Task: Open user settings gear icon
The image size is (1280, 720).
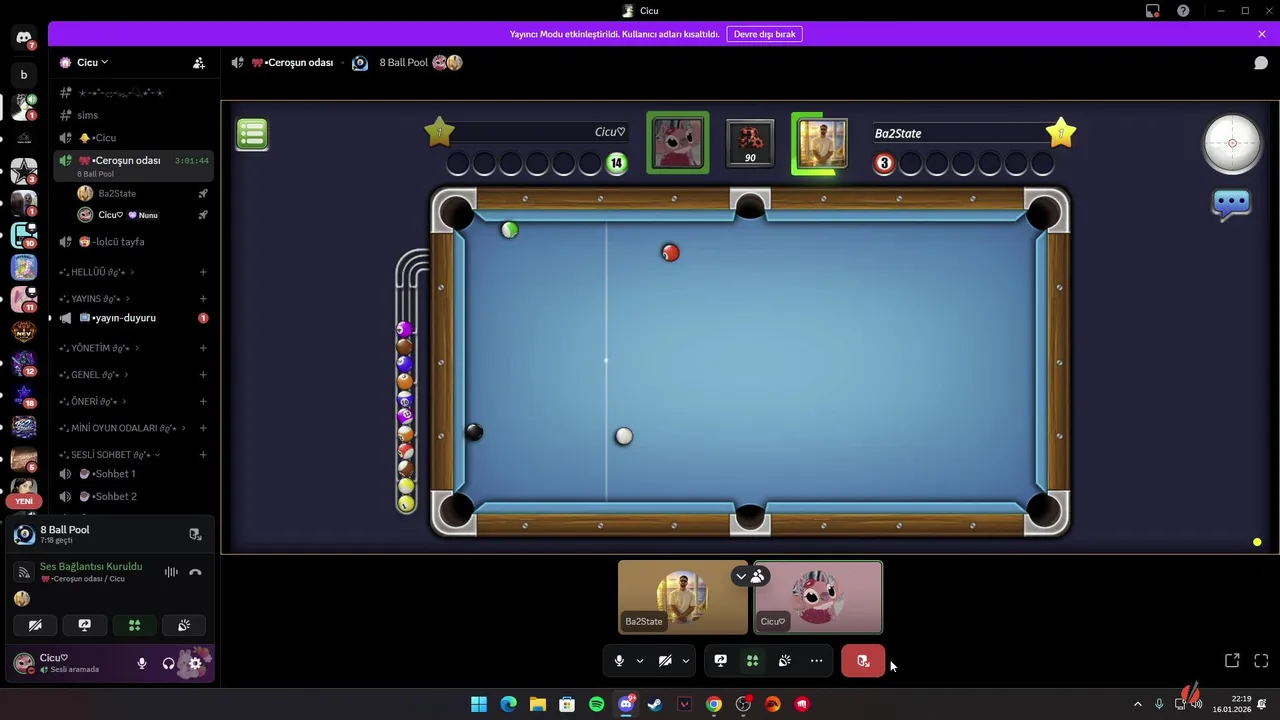Action: pos(195,663)
